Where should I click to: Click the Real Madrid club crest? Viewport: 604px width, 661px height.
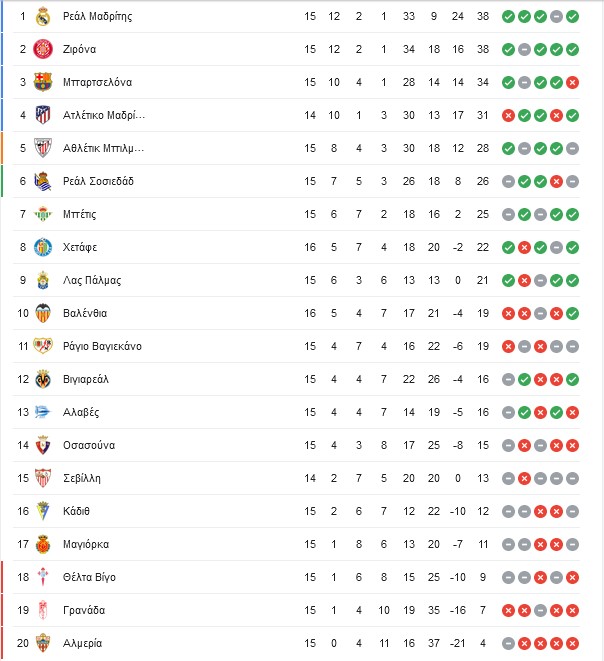(x=43, y=16)
